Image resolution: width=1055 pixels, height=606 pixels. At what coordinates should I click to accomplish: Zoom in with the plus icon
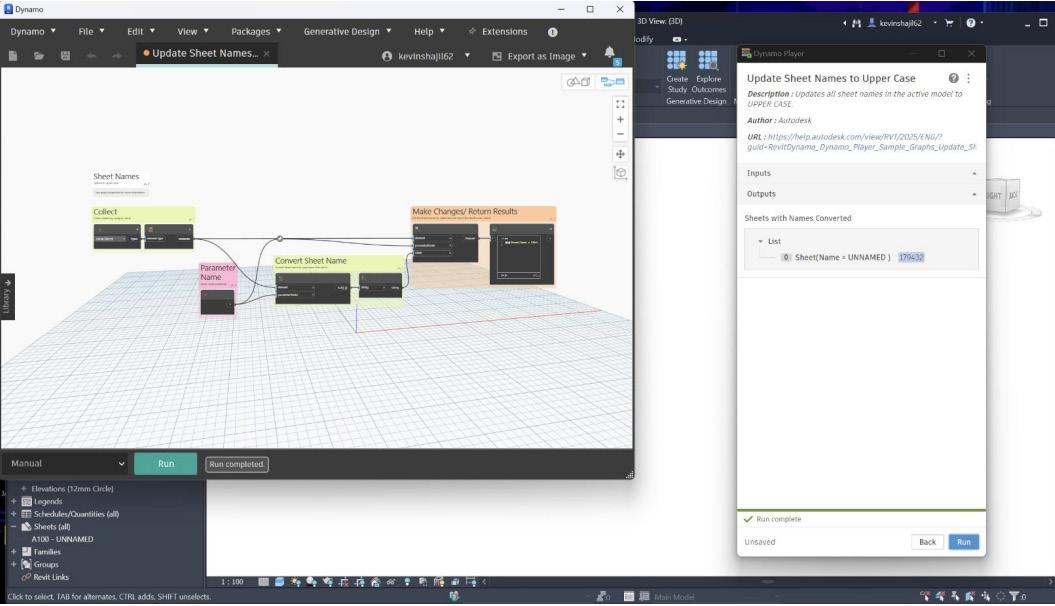[620, 119]
